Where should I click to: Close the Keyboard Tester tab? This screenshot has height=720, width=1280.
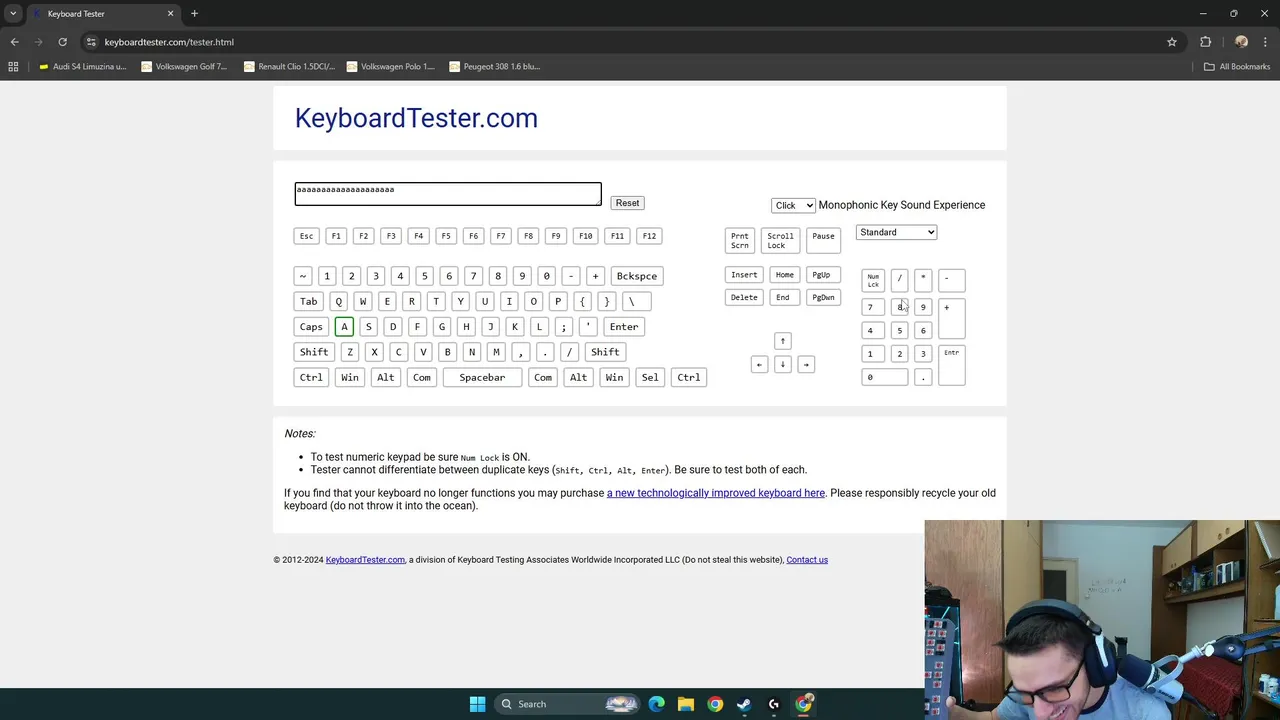tap(170, 14)
